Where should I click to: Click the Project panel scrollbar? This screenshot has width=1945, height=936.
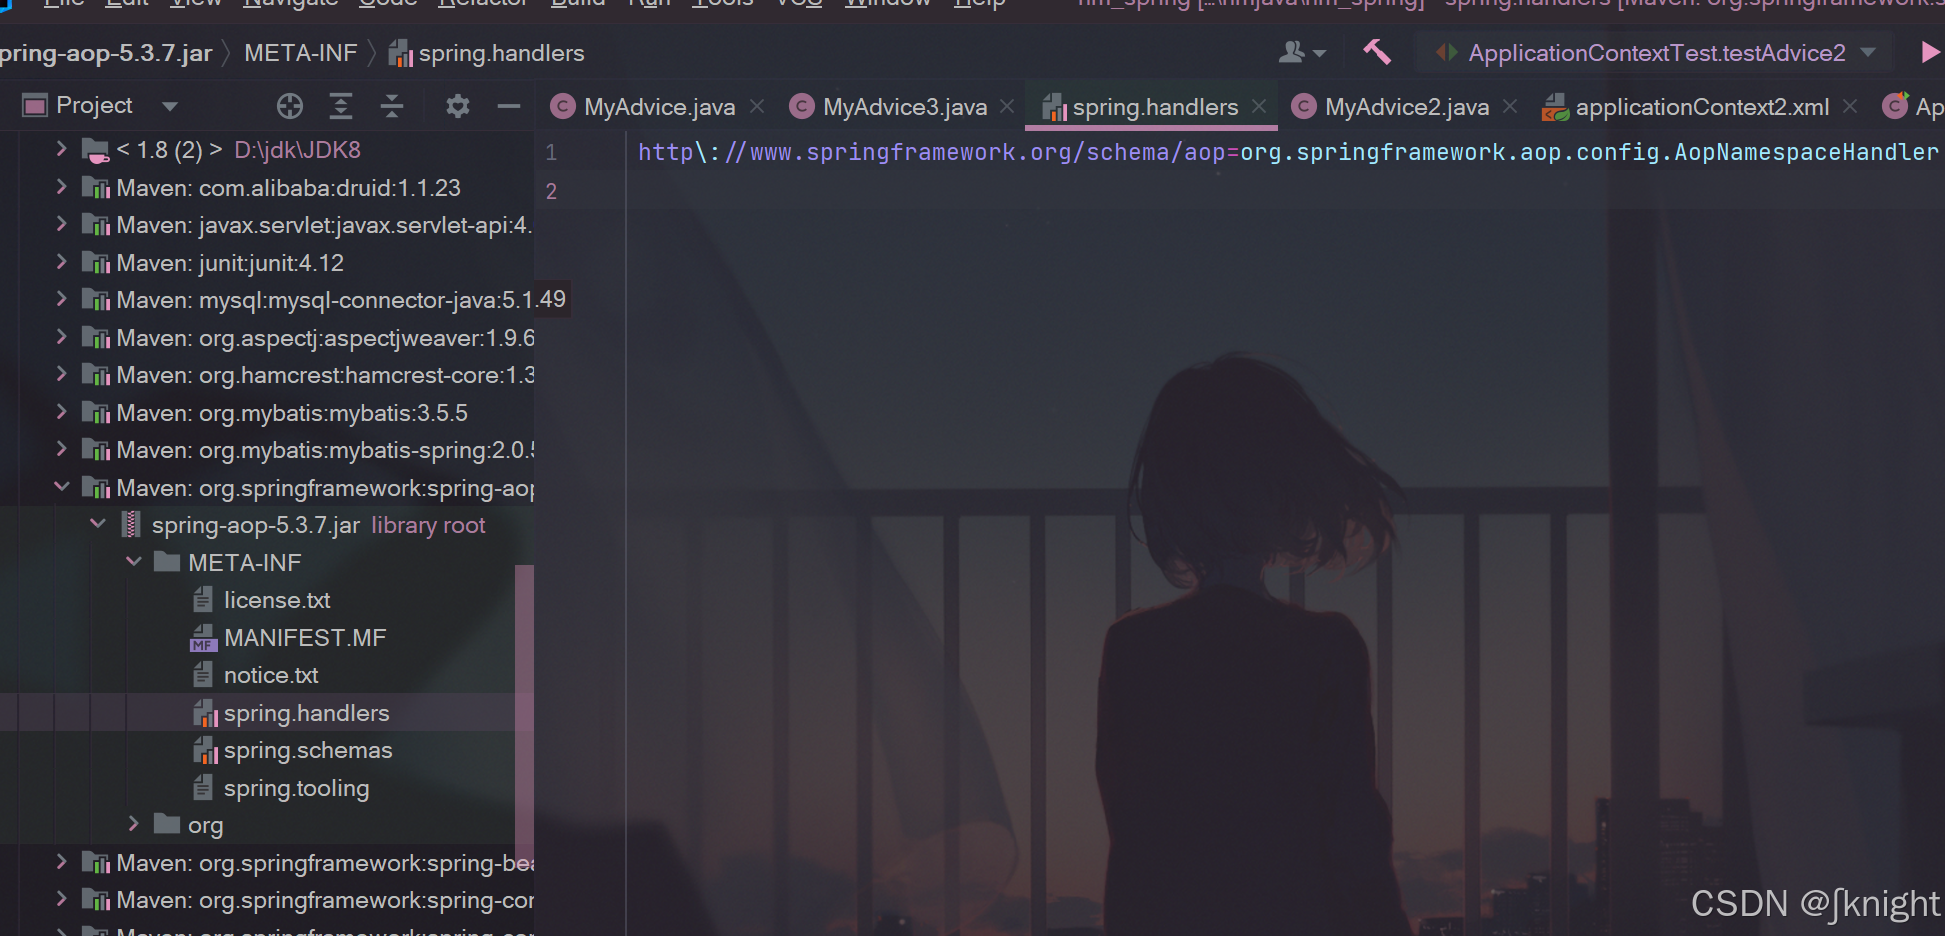click(524, 700)
